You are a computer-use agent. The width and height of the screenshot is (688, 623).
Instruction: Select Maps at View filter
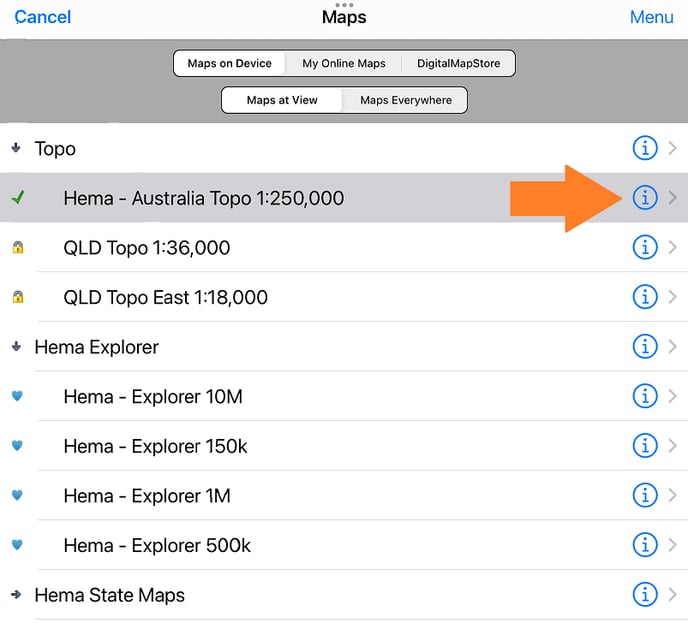click(x=282, y=100)
